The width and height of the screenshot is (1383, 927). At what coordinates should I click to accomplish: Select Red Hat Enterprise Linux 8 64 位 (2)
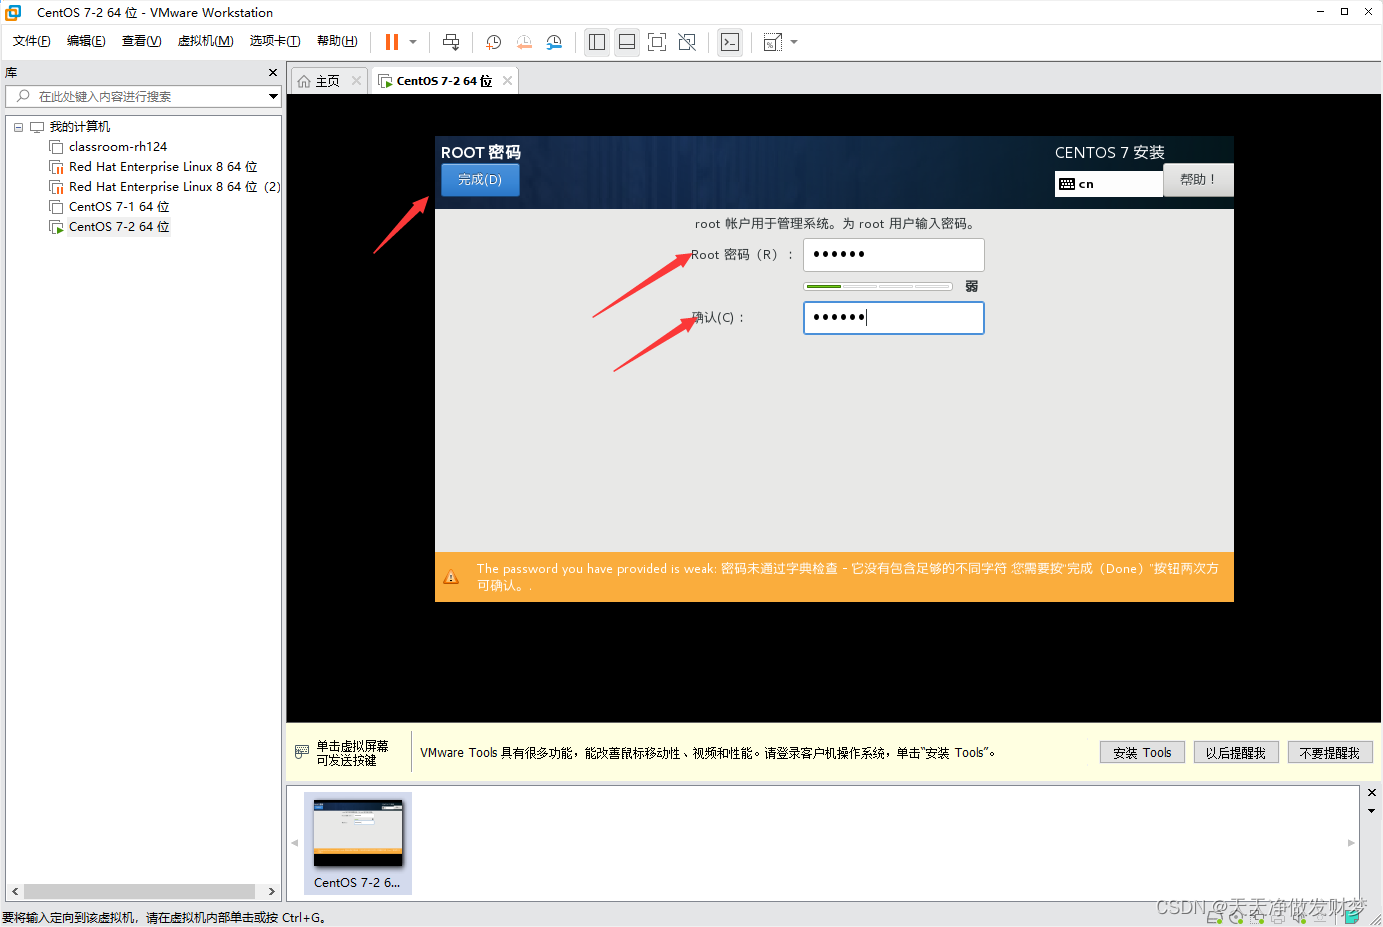174,187
